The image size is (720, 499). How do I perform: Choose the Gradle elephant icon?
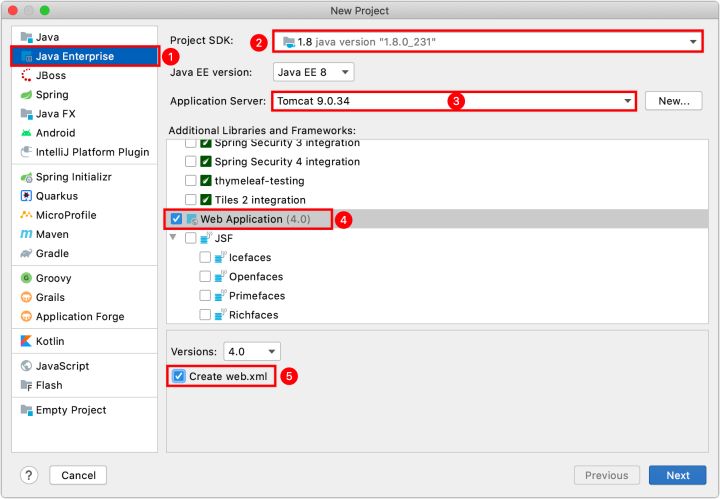coord(27,253)
